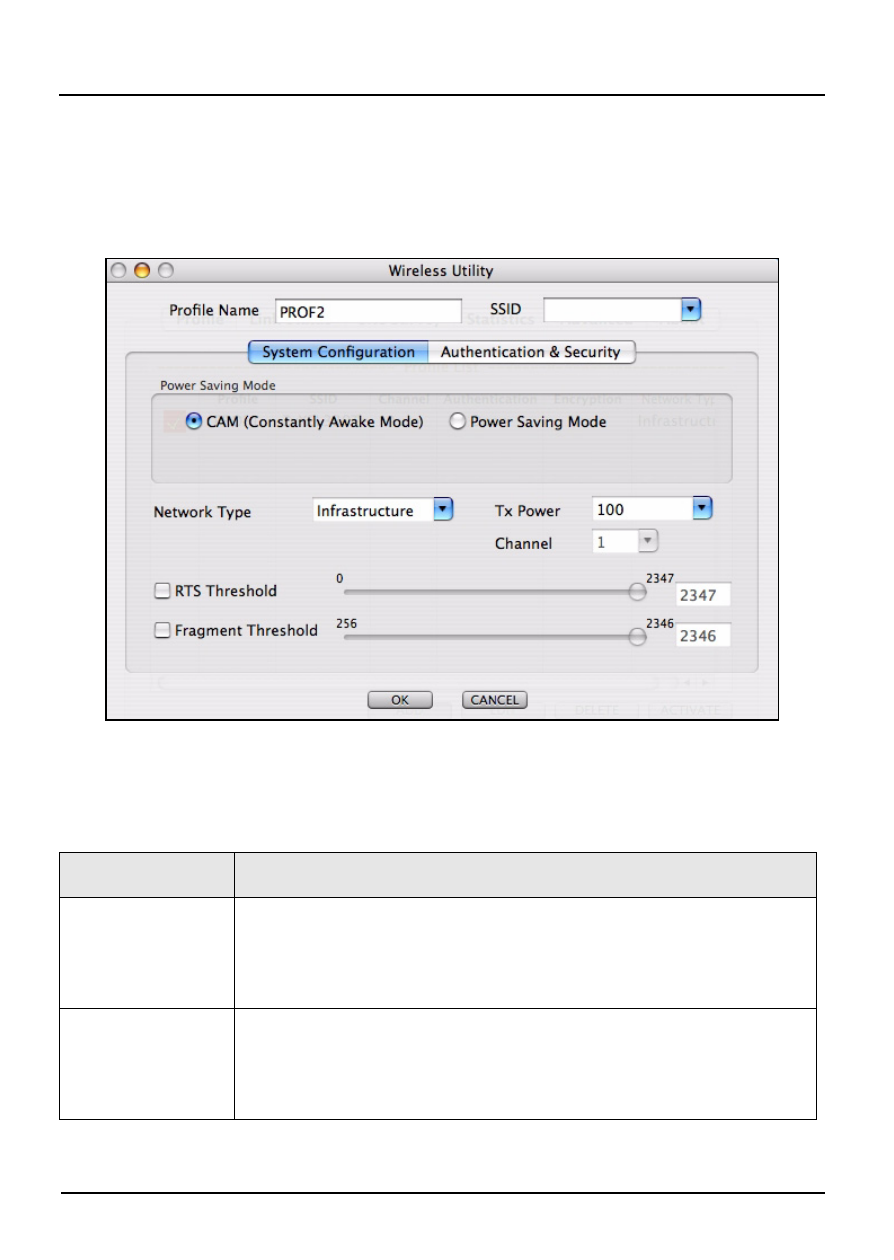Click the Profile Name input field
The height and width of the screenshot is (1260, 894).
click(x=368, y=311)
